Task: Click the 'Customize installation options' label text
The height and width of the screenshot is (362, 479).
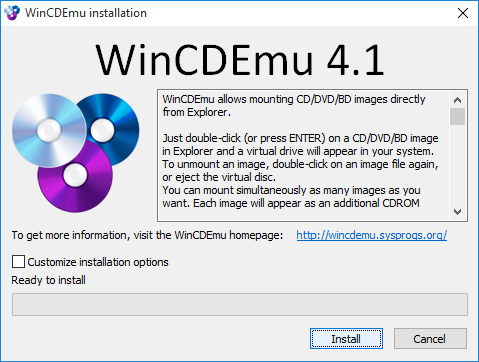Action: point(98,262)
